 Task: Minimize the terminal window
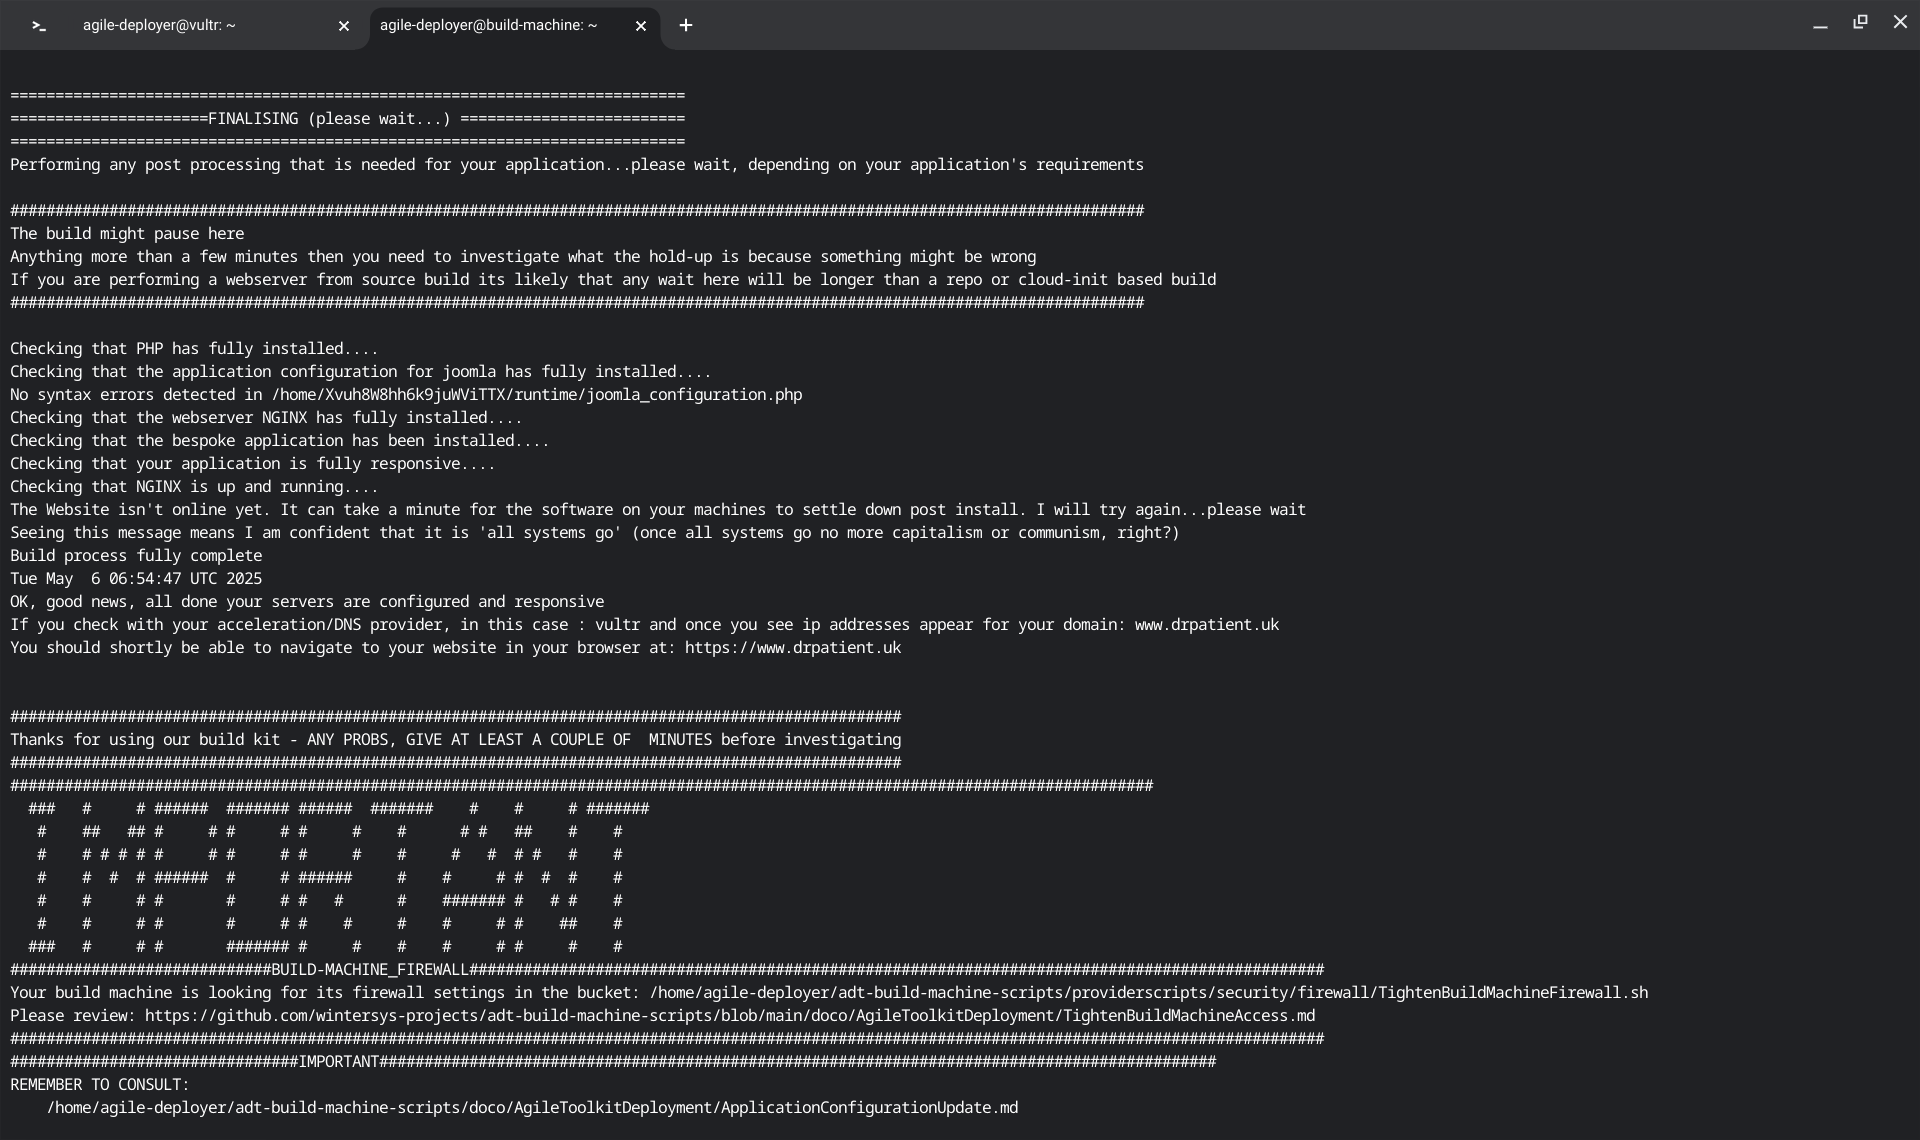pos(1820,24)
